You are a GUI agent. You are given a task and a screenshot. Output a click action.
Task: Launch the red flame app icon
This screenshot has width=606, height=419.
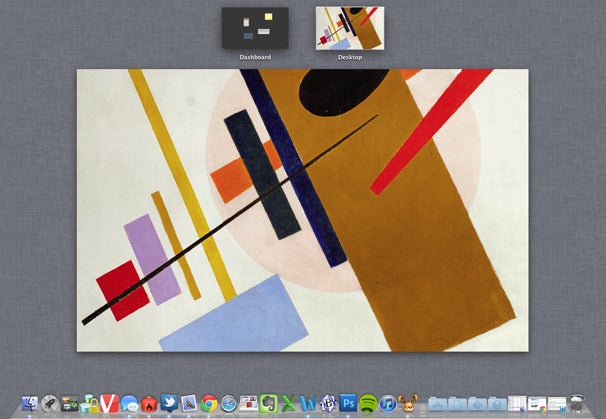[x=149, y=404]
